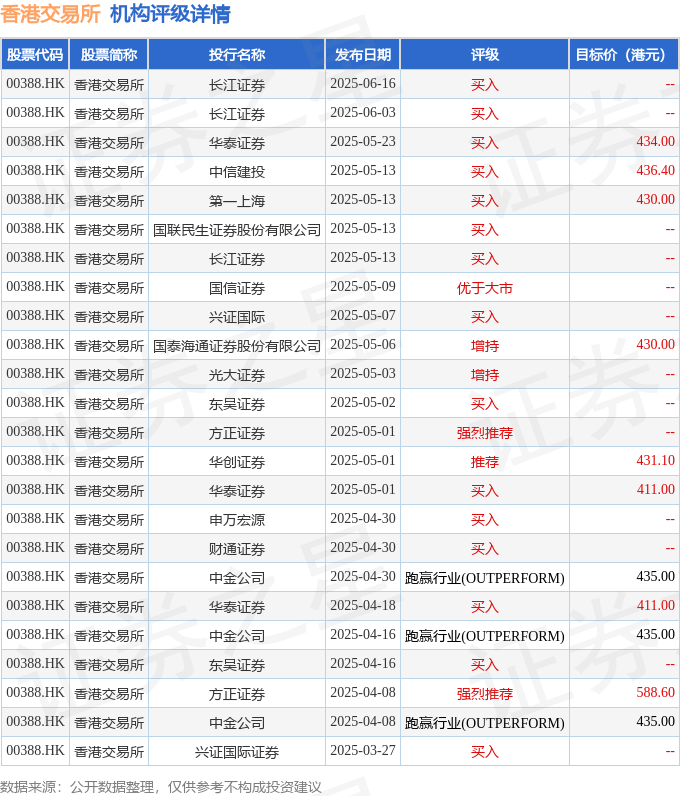The width and height of the screenshot is (680, 796).
Task: Click the target price 588.60
Action: (x=655, y=692)
